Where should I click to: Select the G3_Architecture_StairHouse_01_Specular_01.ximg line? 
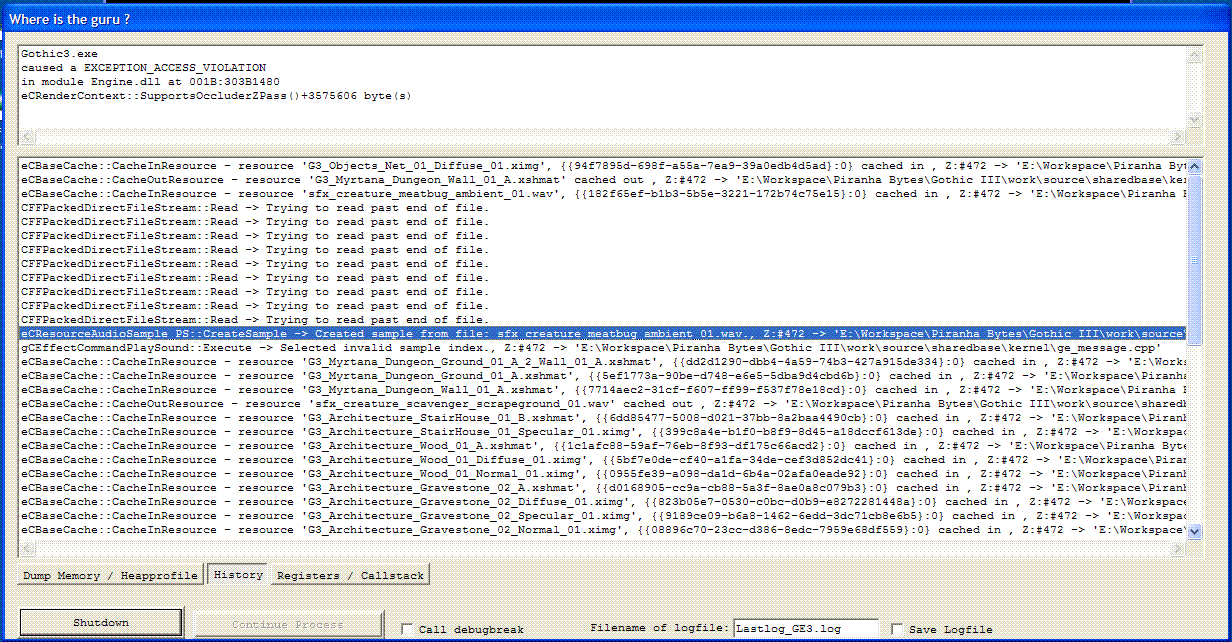click(603, 431)
